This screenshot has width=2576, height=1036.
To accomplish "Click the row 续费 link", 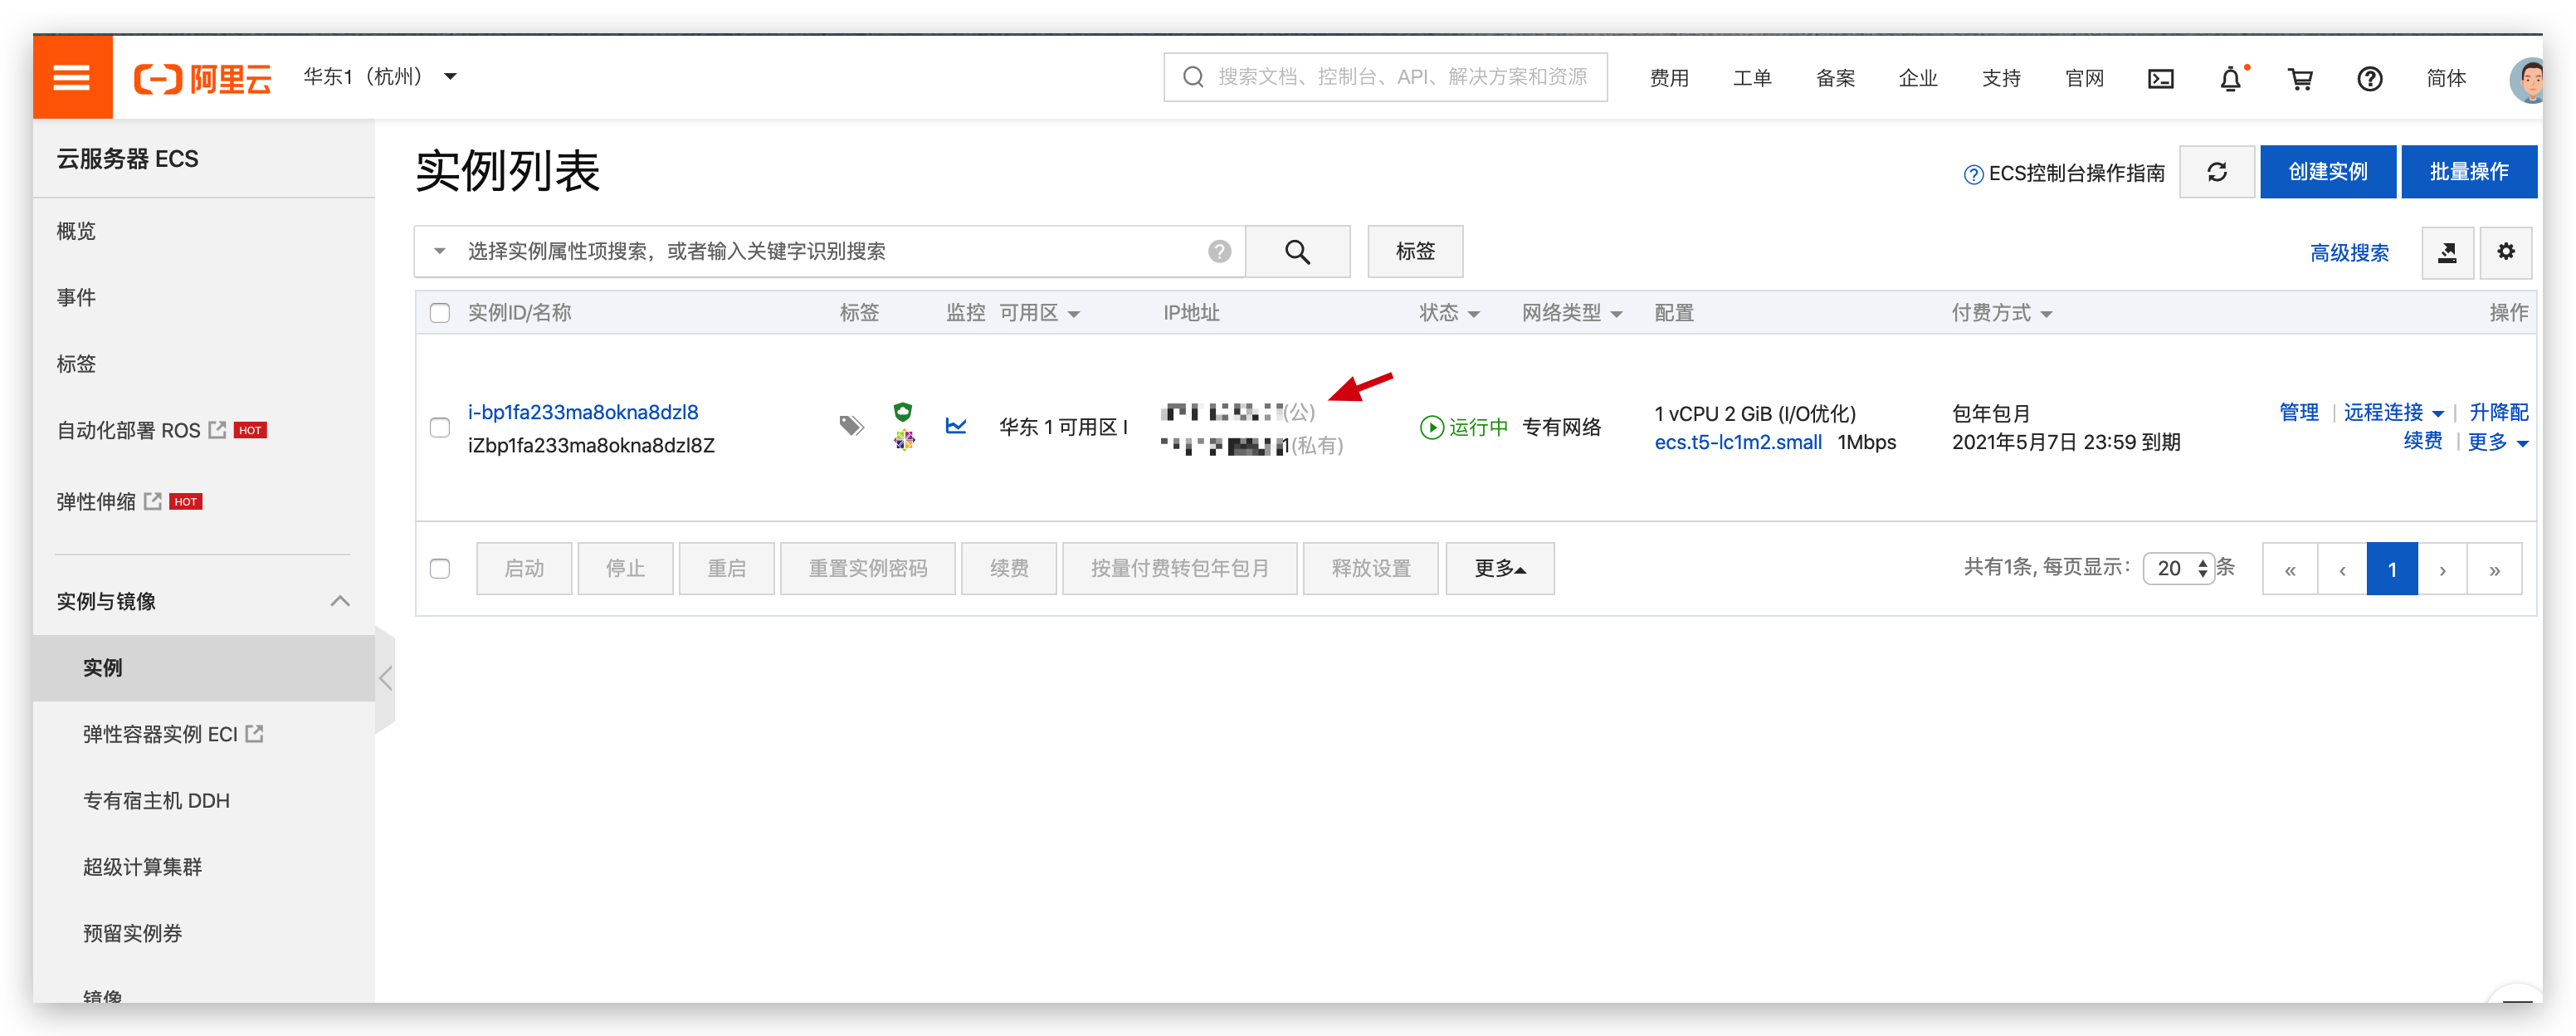I will click(2423, 441).
